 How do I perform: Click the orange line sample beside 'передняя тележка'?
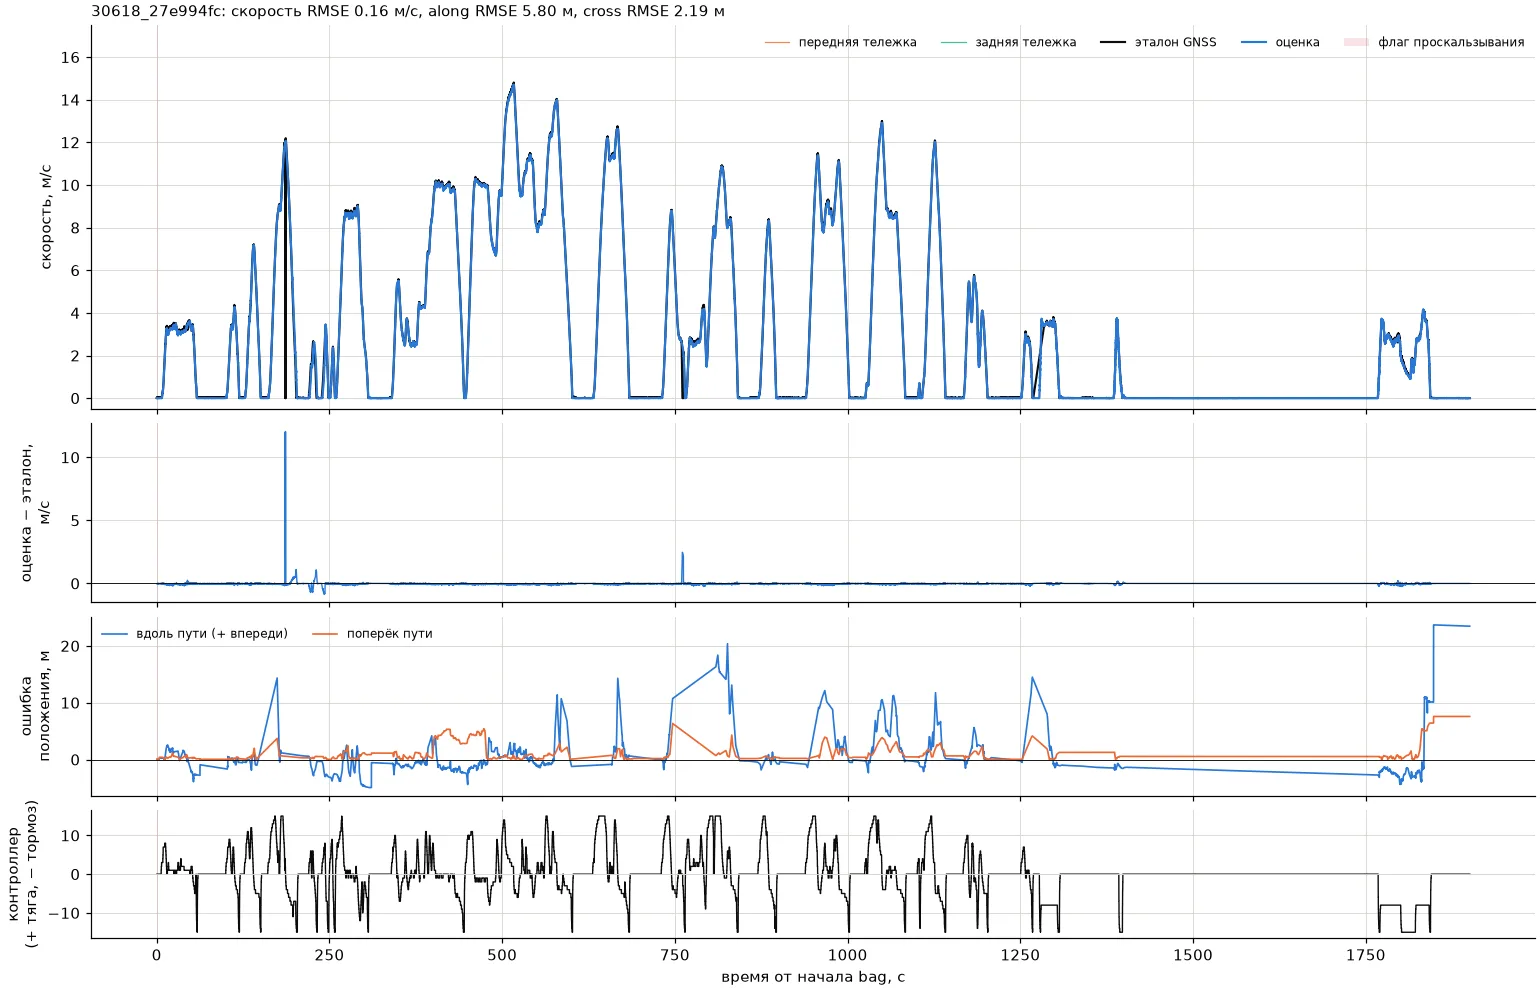pyautogui.click(x=777, y=42)
